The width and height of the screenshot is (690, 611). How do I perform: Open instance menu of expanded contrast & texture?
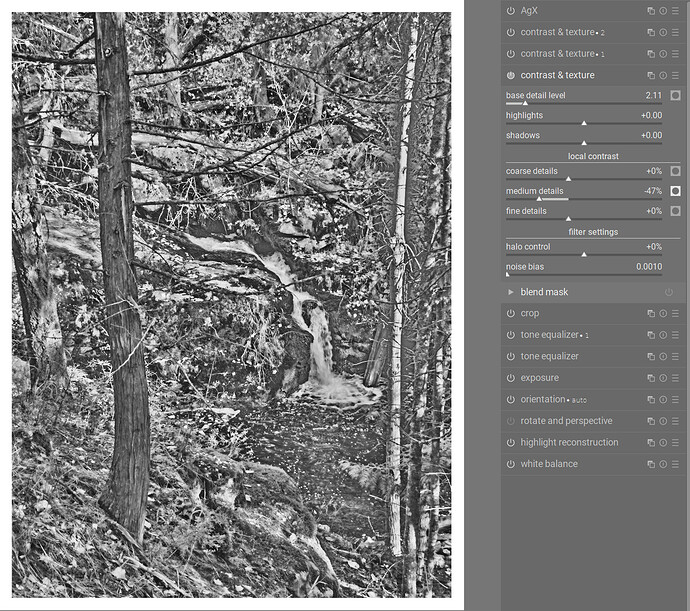pyautogui.click(x=651, y=75)
